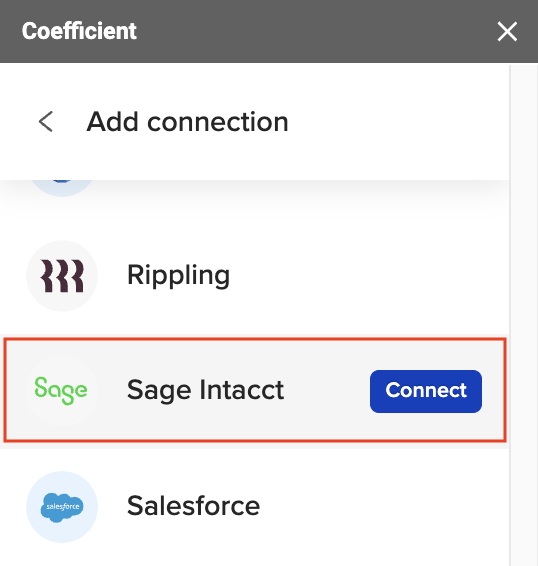Choose the Salesforce connection name
Viewport: 538px width, 566px height.
click(193, 506)
